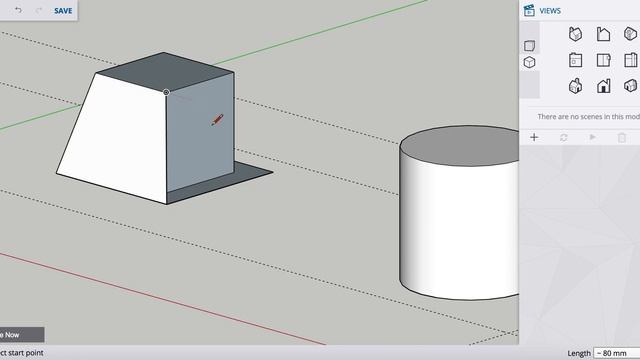Click the SAVE button
Image resolution: width=640 pixels, height=360 pixels.
click(63, 11)
